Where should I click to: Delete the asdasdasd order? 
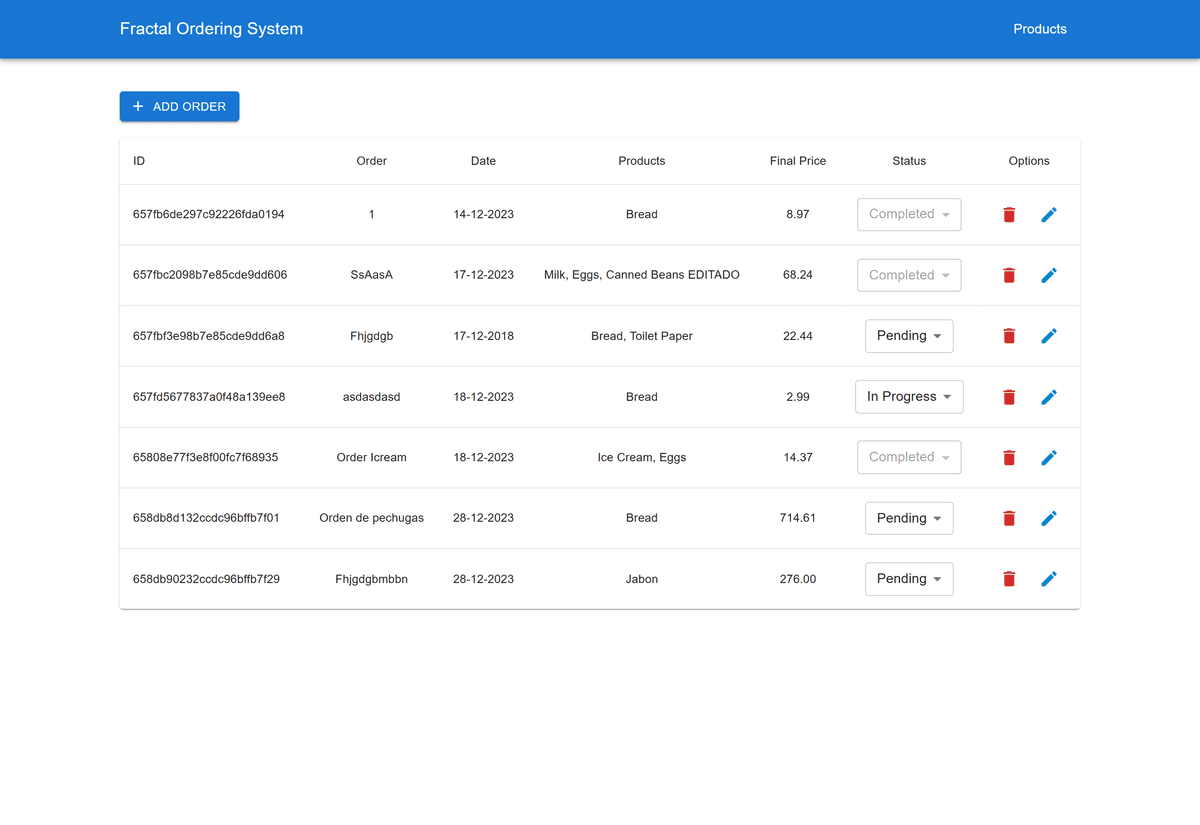(1009, 397)
